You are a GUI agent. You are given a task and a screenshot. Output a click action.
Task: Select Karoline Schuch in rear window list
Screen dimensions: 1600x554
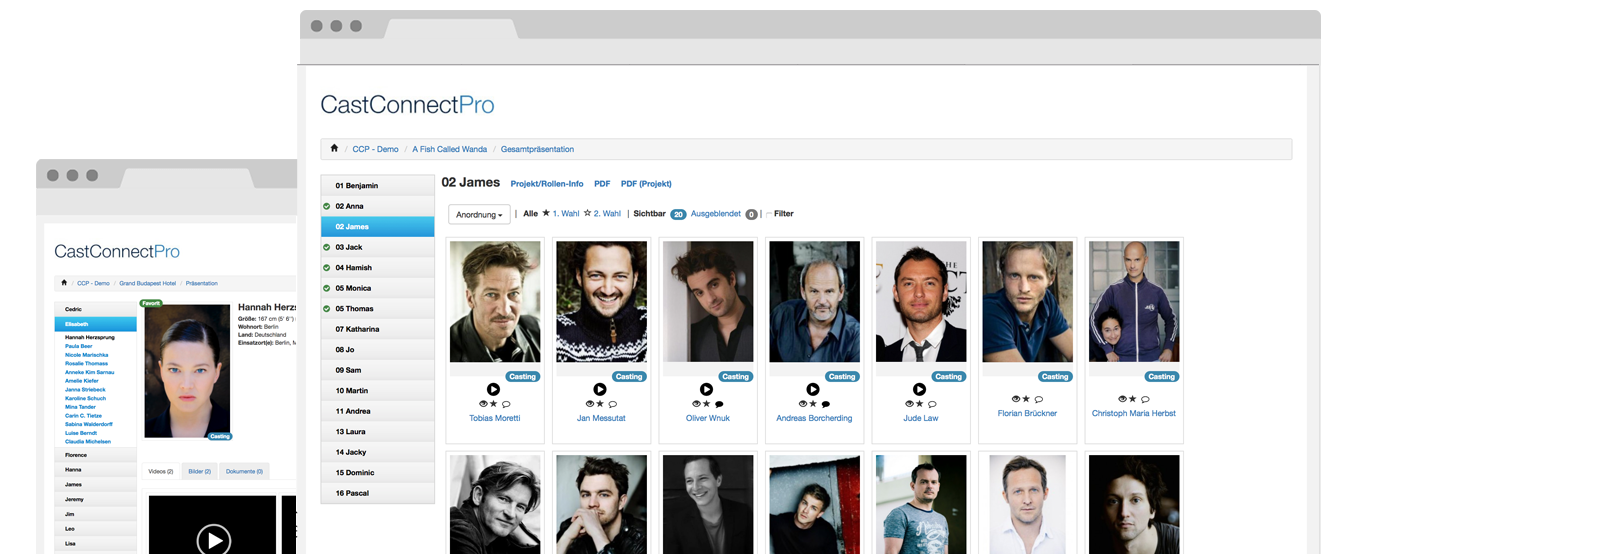(85, 398)
